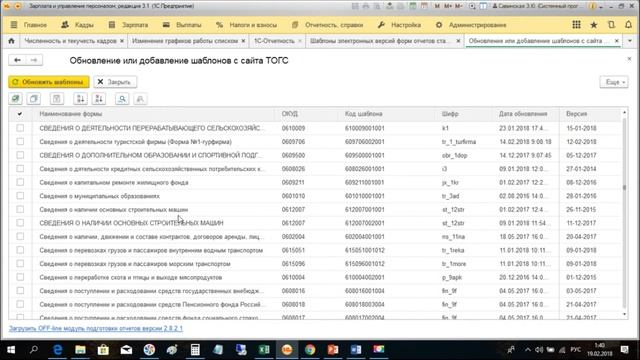The width and height of the screenshot is (640, 360).
Task: Close the Изменение графиков работы tab
Action: click(243, 41)
